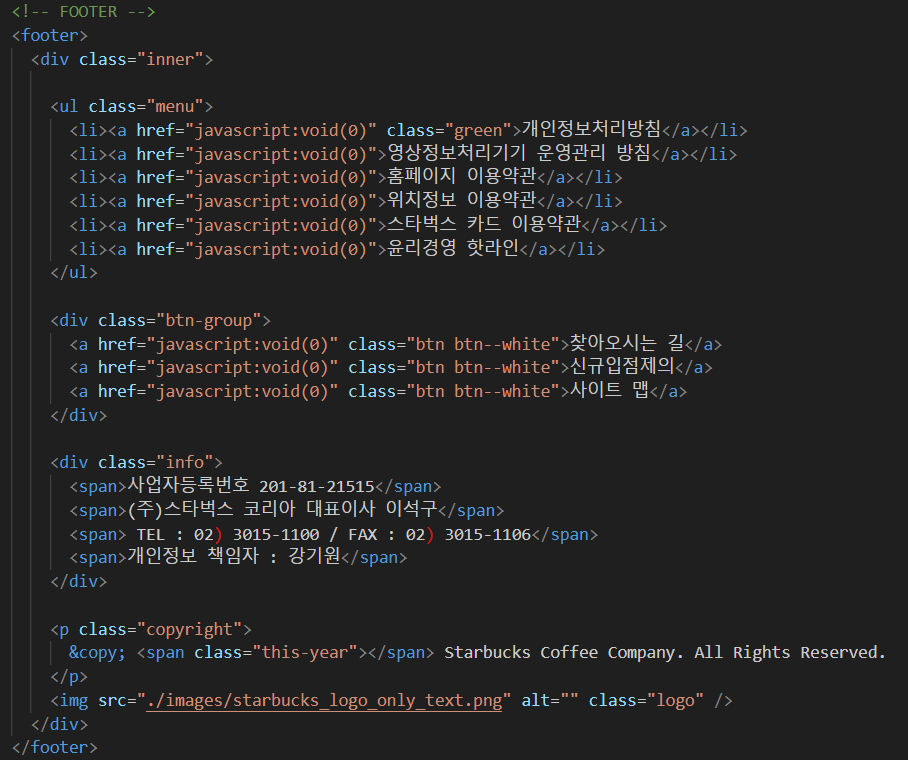
Task: Open the starbucks_logo_only_text.png image path link
Action: click(x=324, y=701)
